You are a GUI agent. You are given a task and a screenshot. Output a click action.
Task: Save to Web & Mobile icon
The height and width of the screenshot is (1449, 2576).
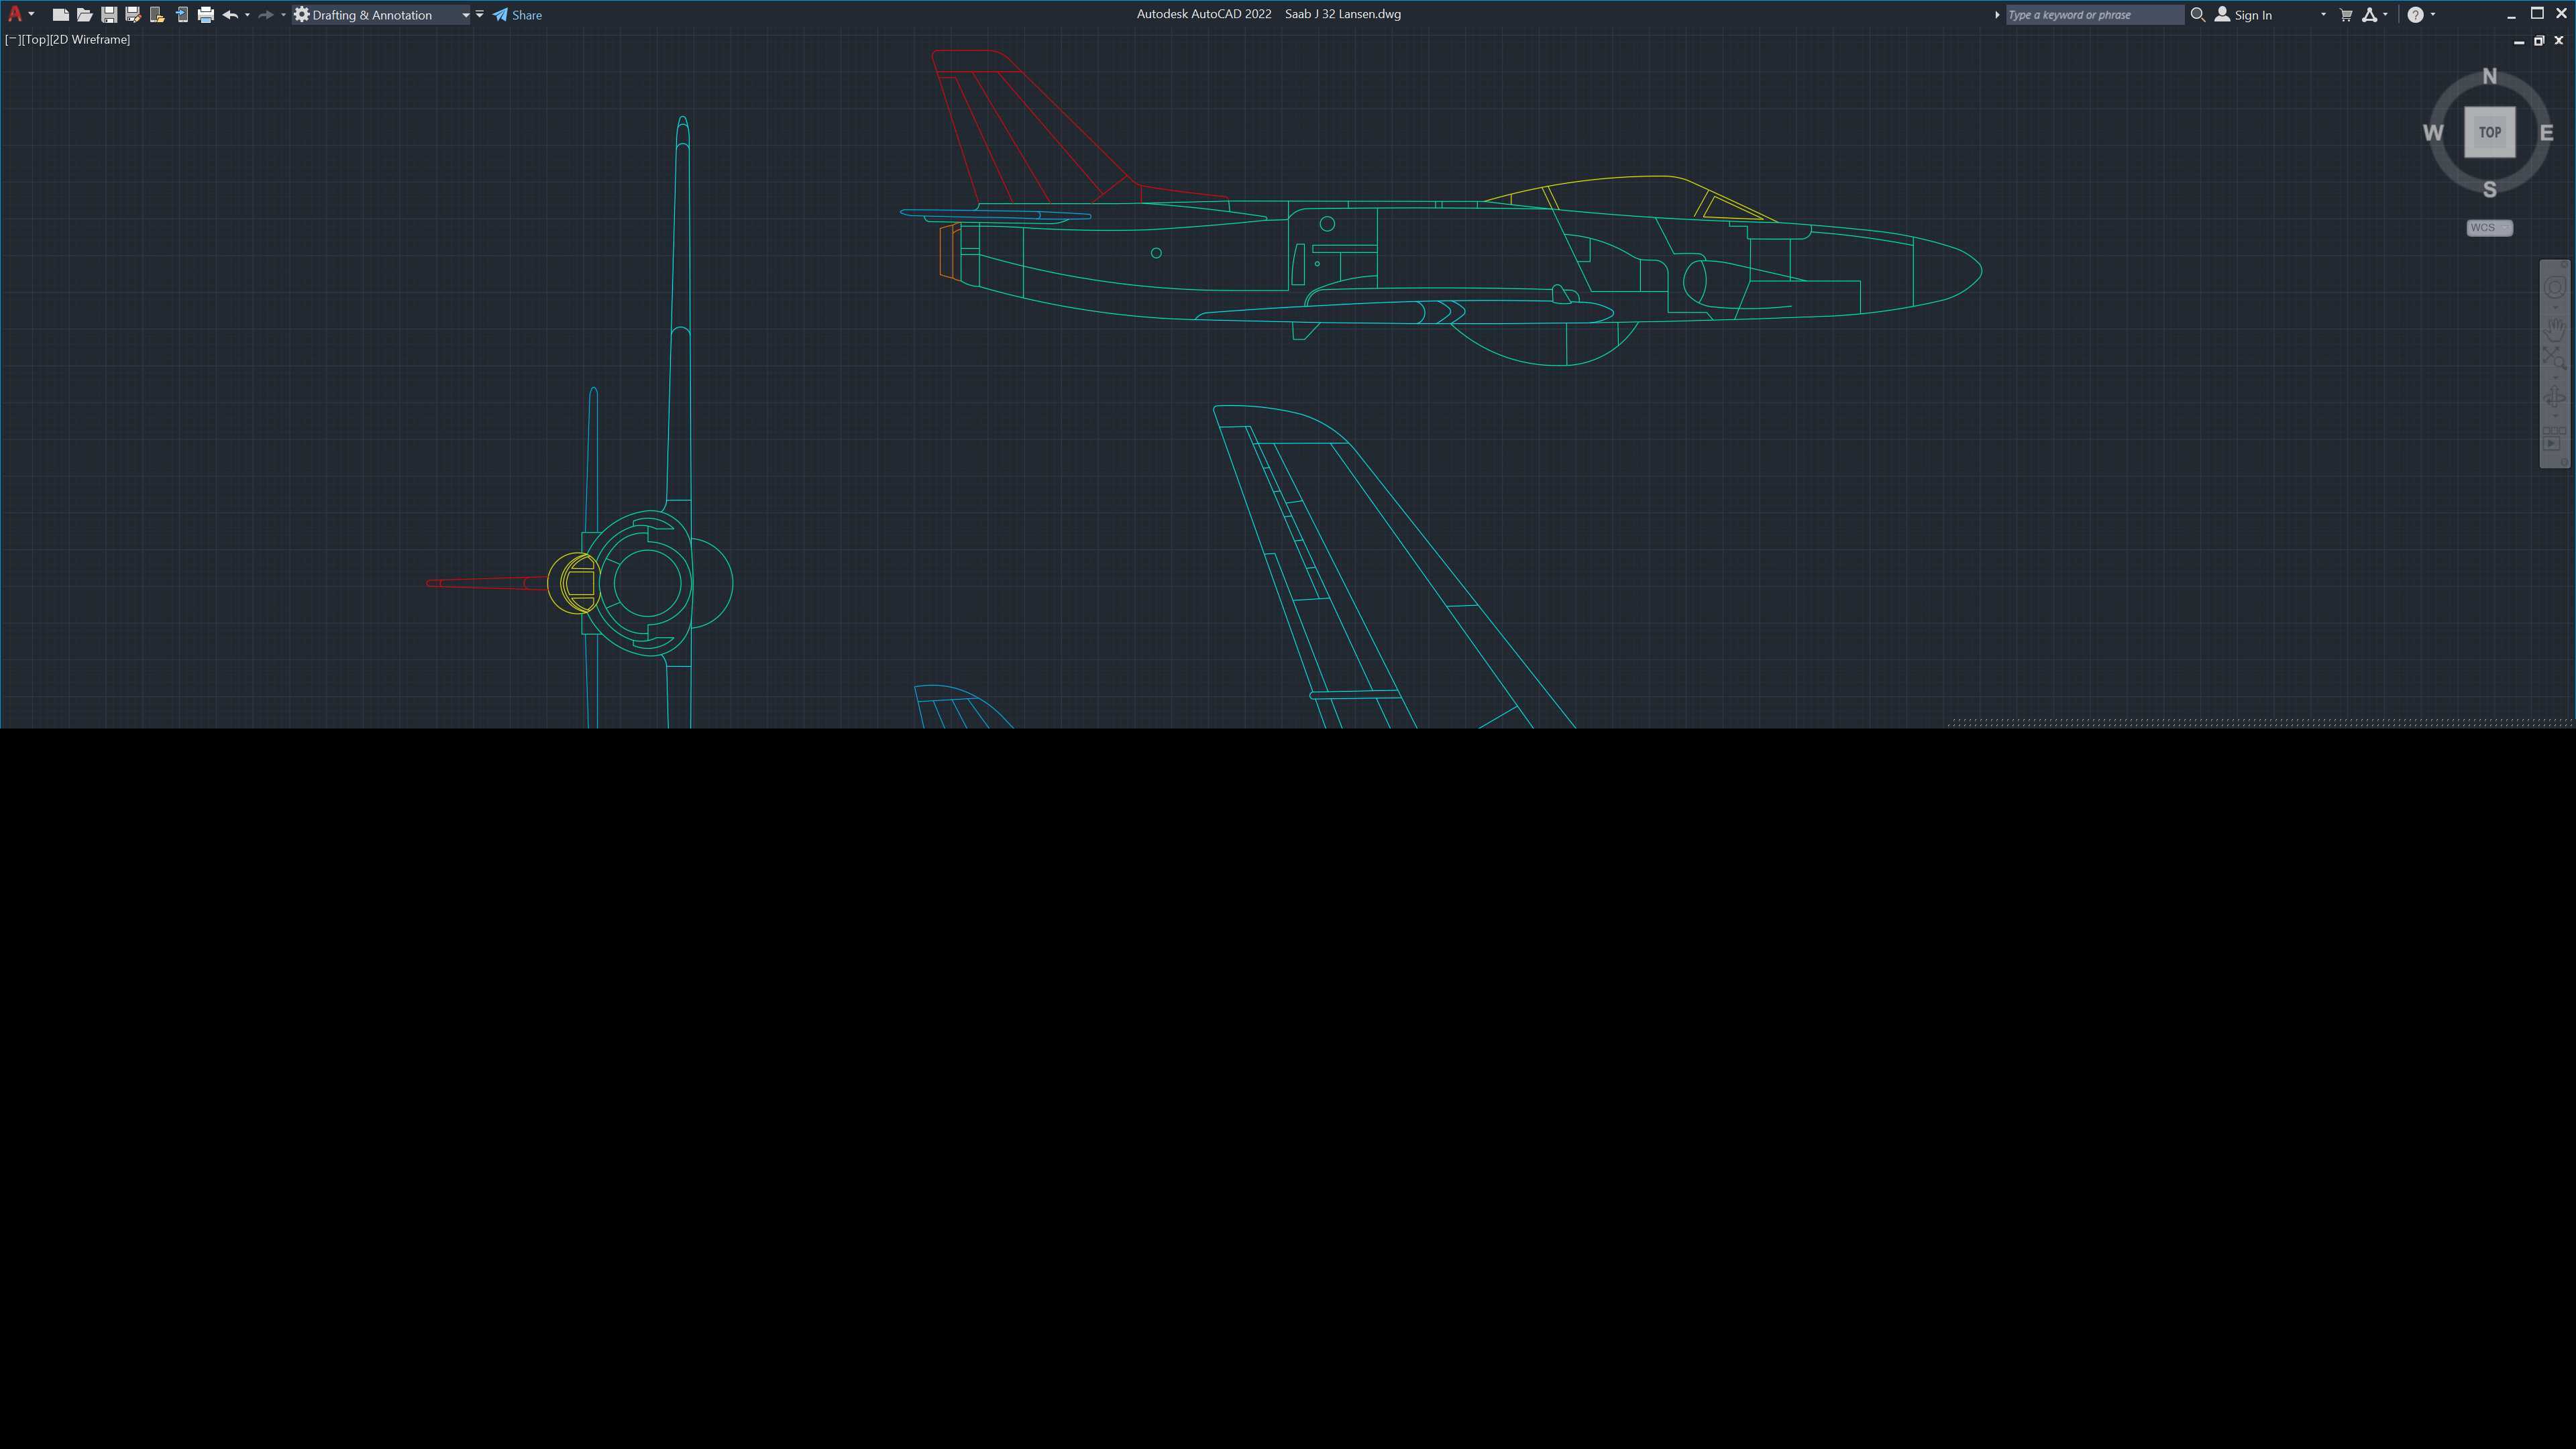(182, 15)
